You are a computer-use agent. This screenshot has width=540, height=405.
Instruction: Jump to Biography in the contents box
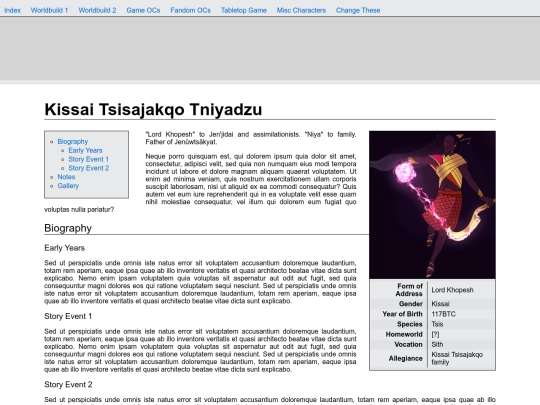click(x=73, y=142)
